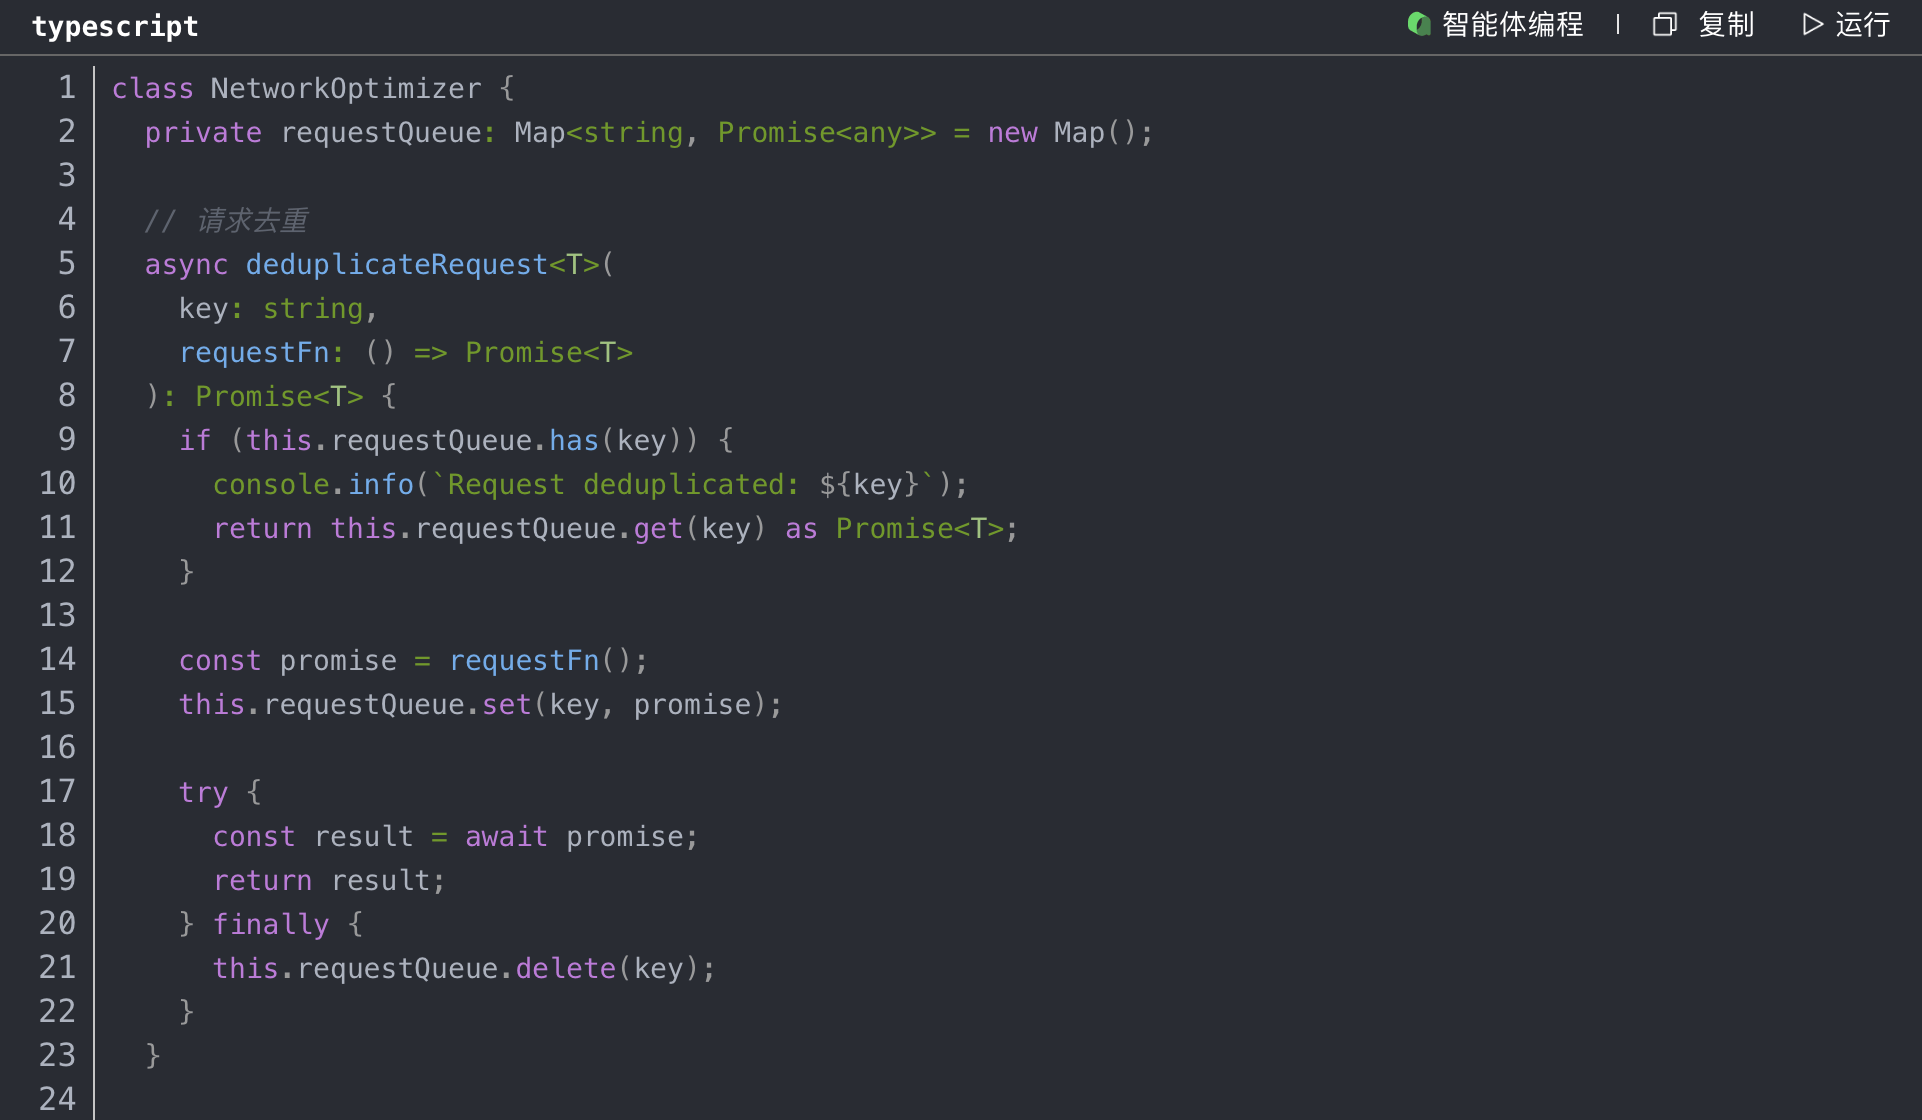This screenshot has width=1922, height=1120.
Task: Click the typescript language label
Action: tap(115, 26)
